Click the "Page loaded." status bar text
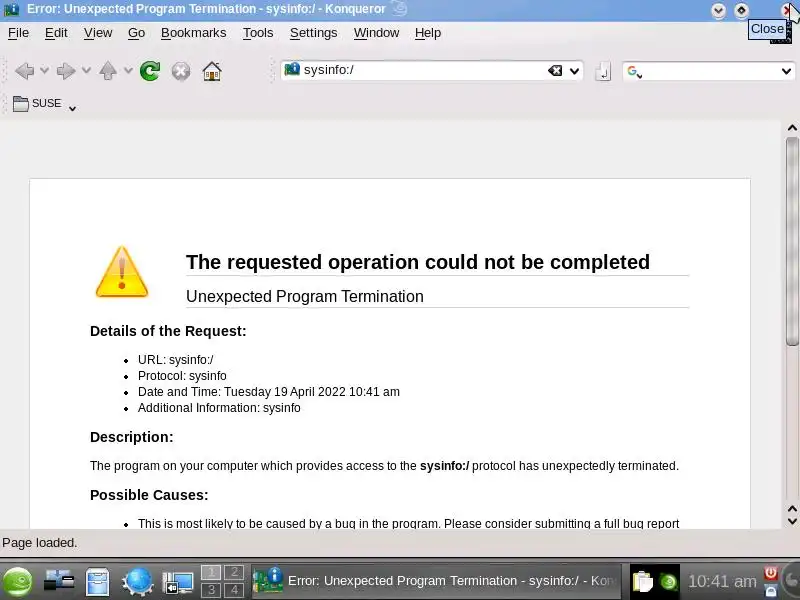The image size is (800, 600). (40, 542)
